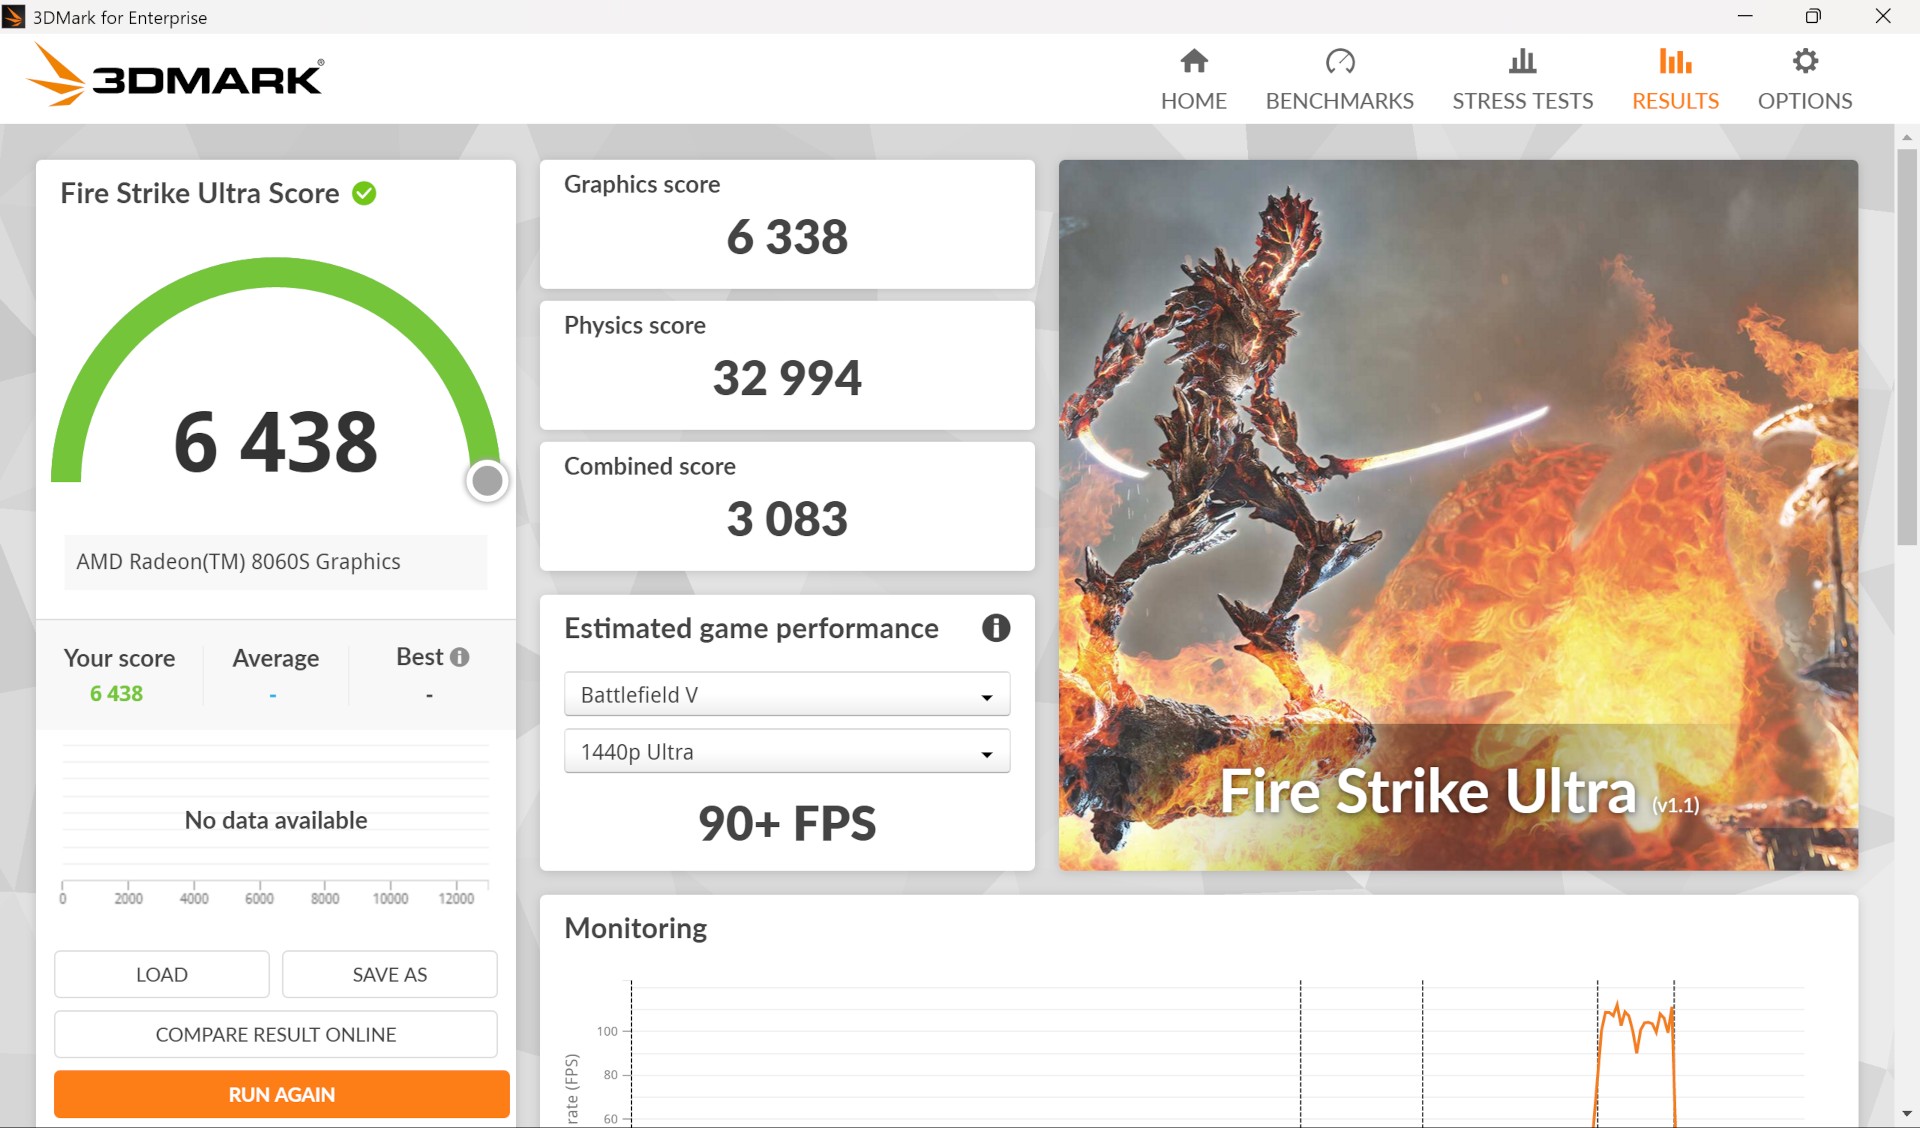Click the 3DMark logo
Image resolution: width=1920 pixels, height=1128 pixels.
[x=176, y=76]
